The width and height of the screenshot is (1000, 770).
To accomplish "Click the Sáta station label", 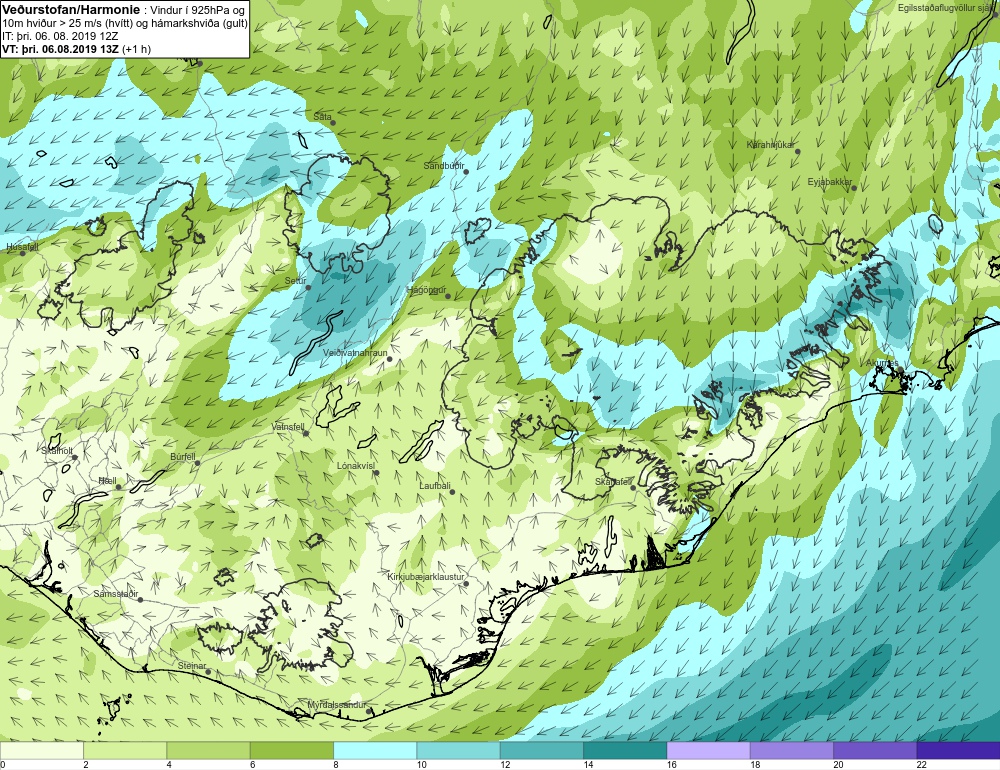I will tap(322, 117).
